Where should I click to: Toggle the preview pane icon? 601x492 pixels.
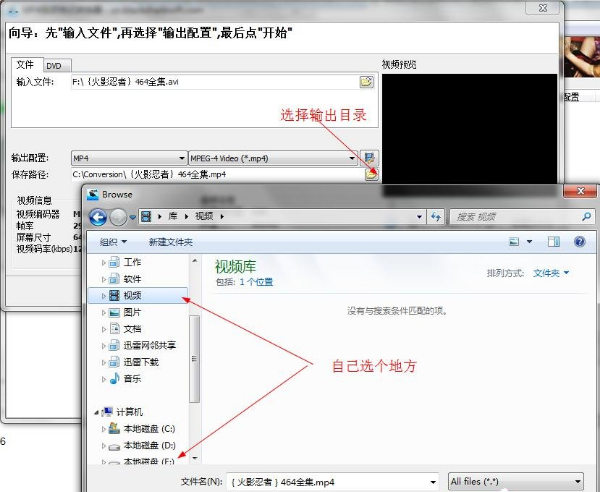tap(553, 241)
